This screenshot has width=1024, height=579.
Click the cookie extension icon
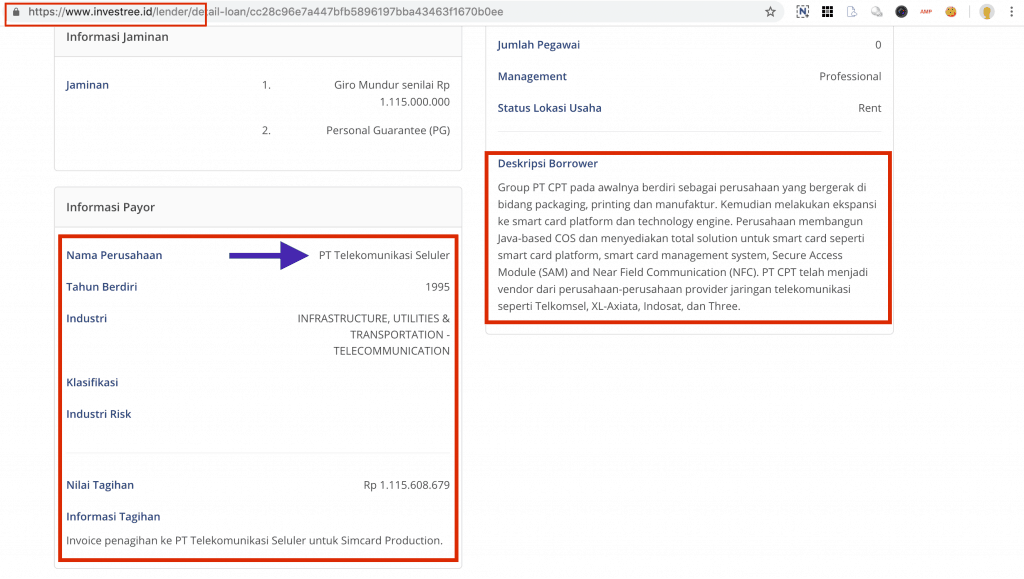click(x=951, y=12)
